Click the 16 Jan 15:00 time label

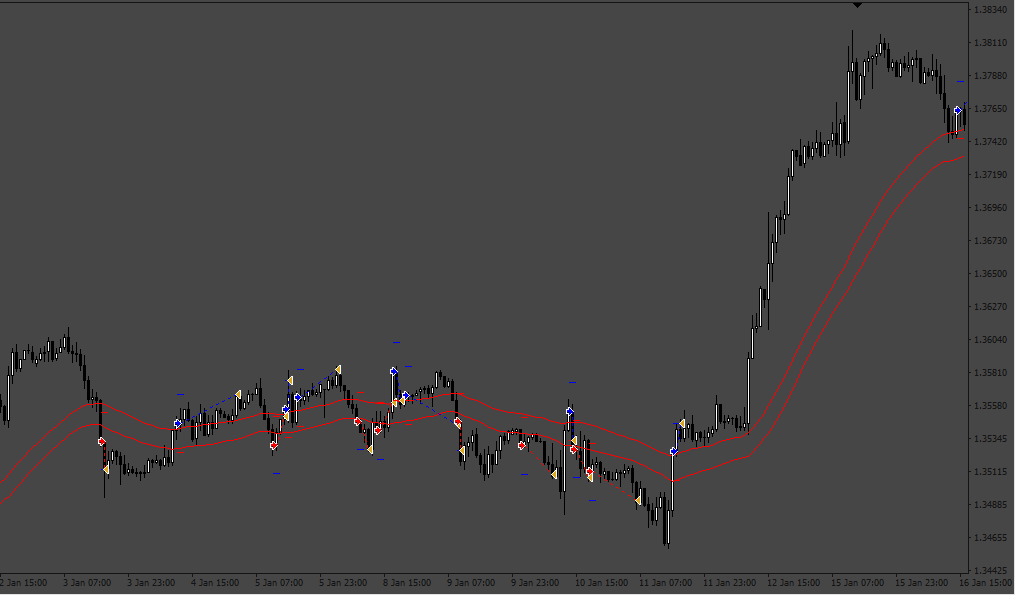click(986, 583)
